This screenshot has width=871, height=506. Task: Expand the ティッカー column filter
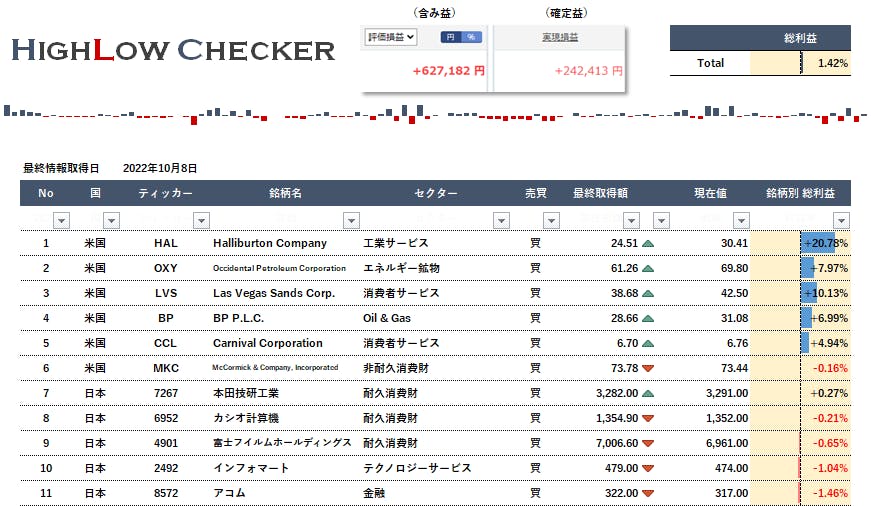coord(201,220)
